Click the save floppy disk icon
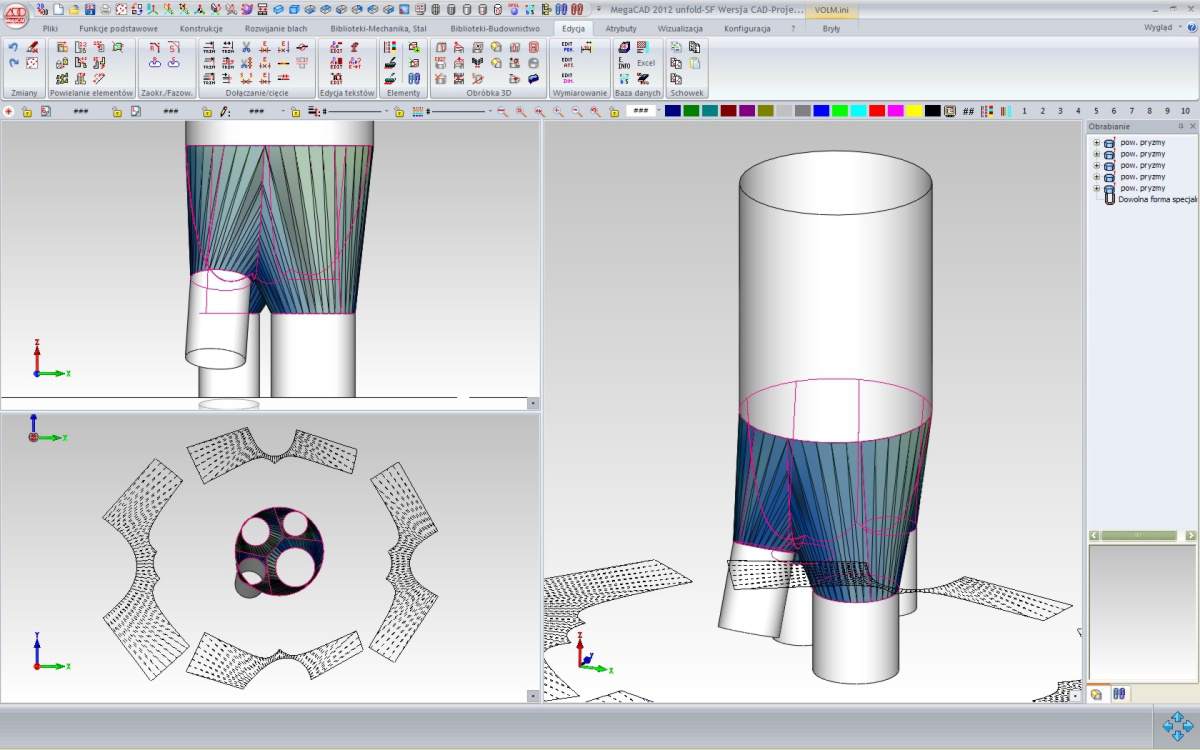Image resolution: width=1200 pixels, height=750 pixels. (90, 9)
